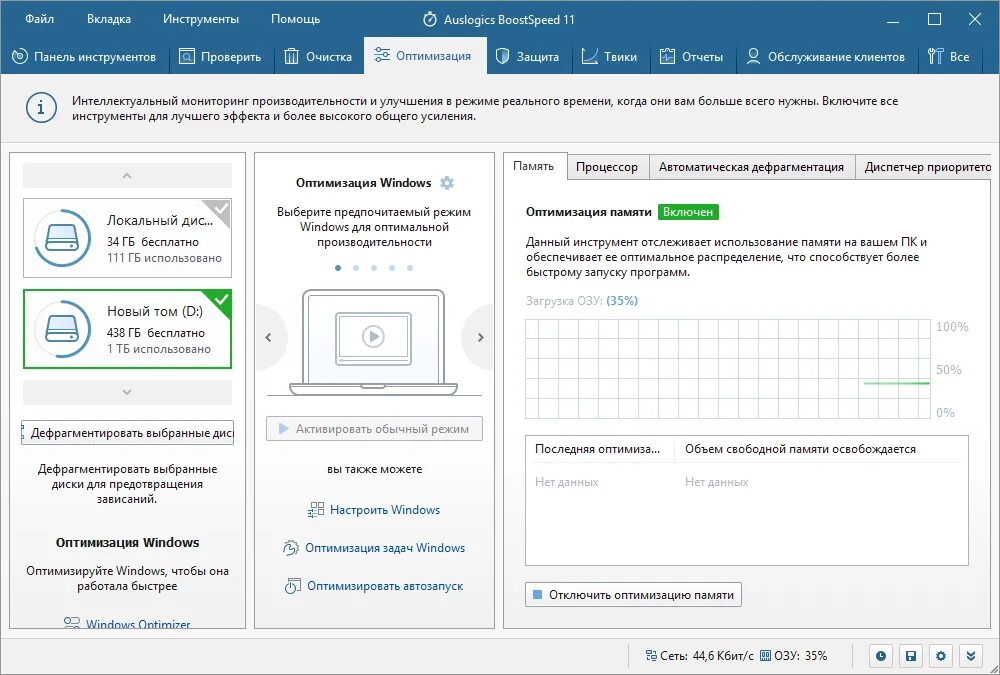Select the Память tab

(534, 166)
